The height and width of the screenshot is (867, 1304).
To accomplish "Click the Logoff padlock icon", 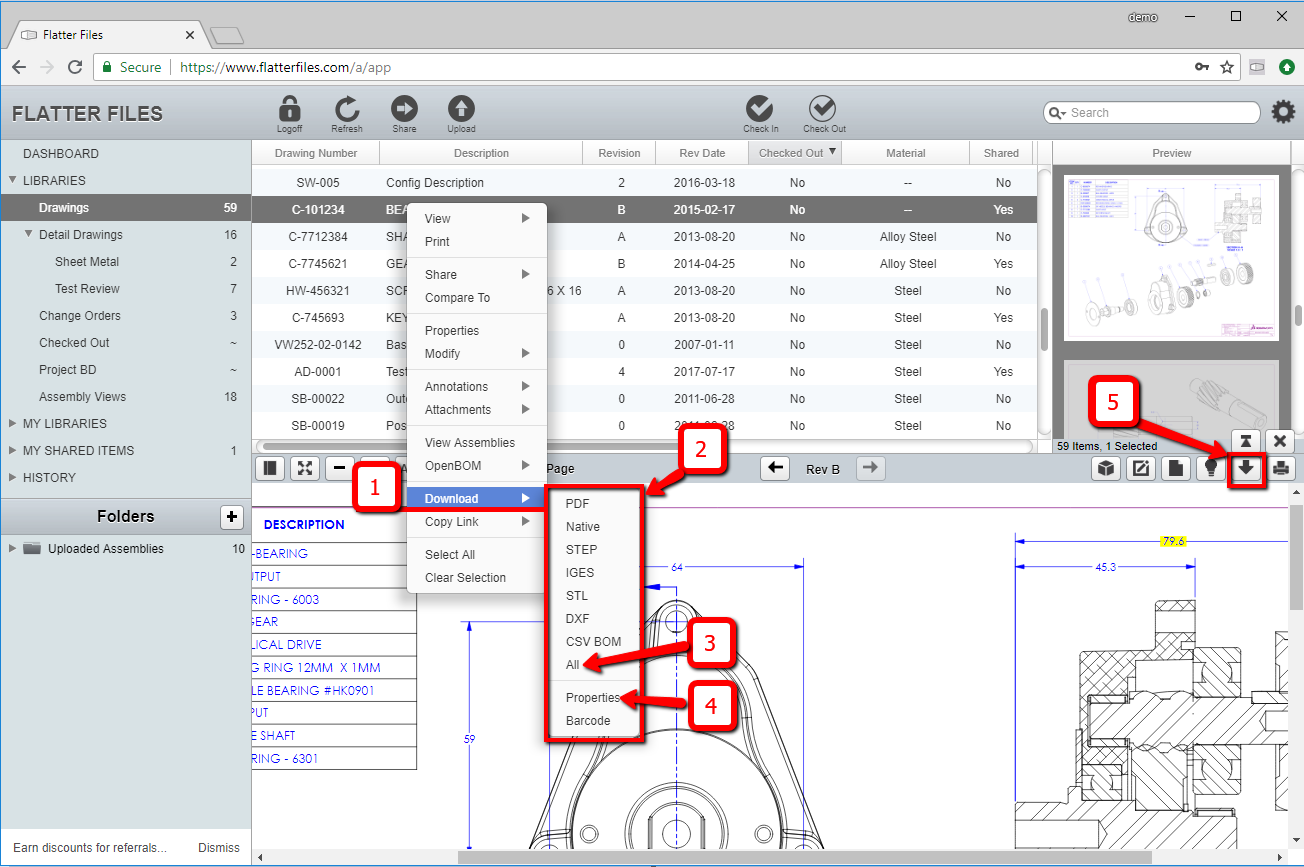I will [x=290, y=109].
